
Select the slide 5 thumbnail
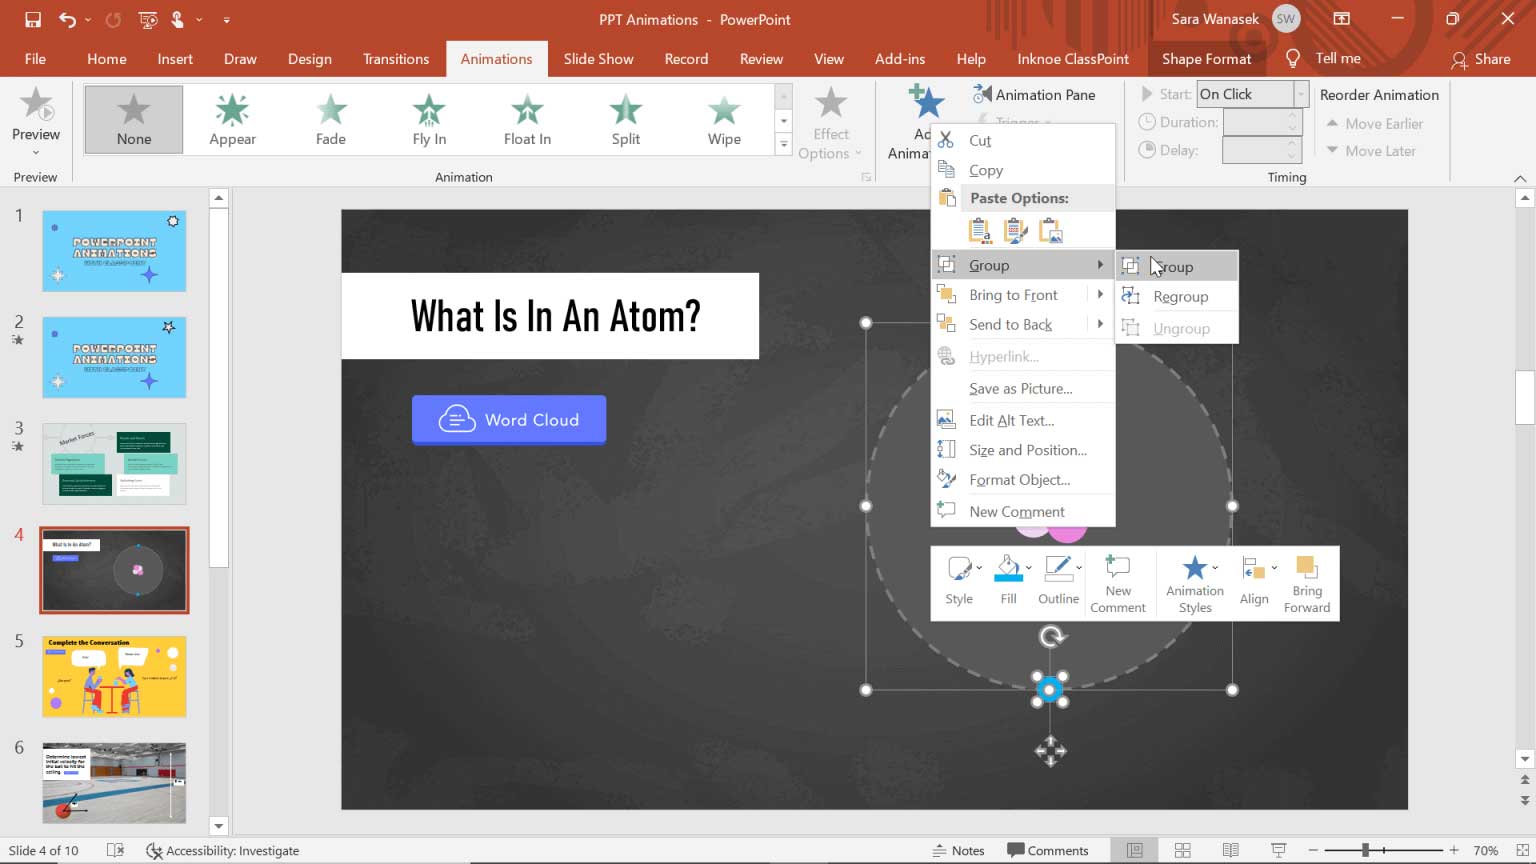pyautogui.click(x=113, y=676)
